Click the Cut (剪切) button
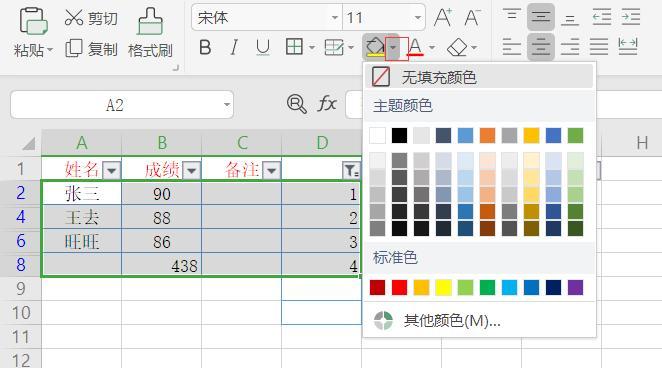This screenshot has height=368, width=662. [x=91, y=18]
